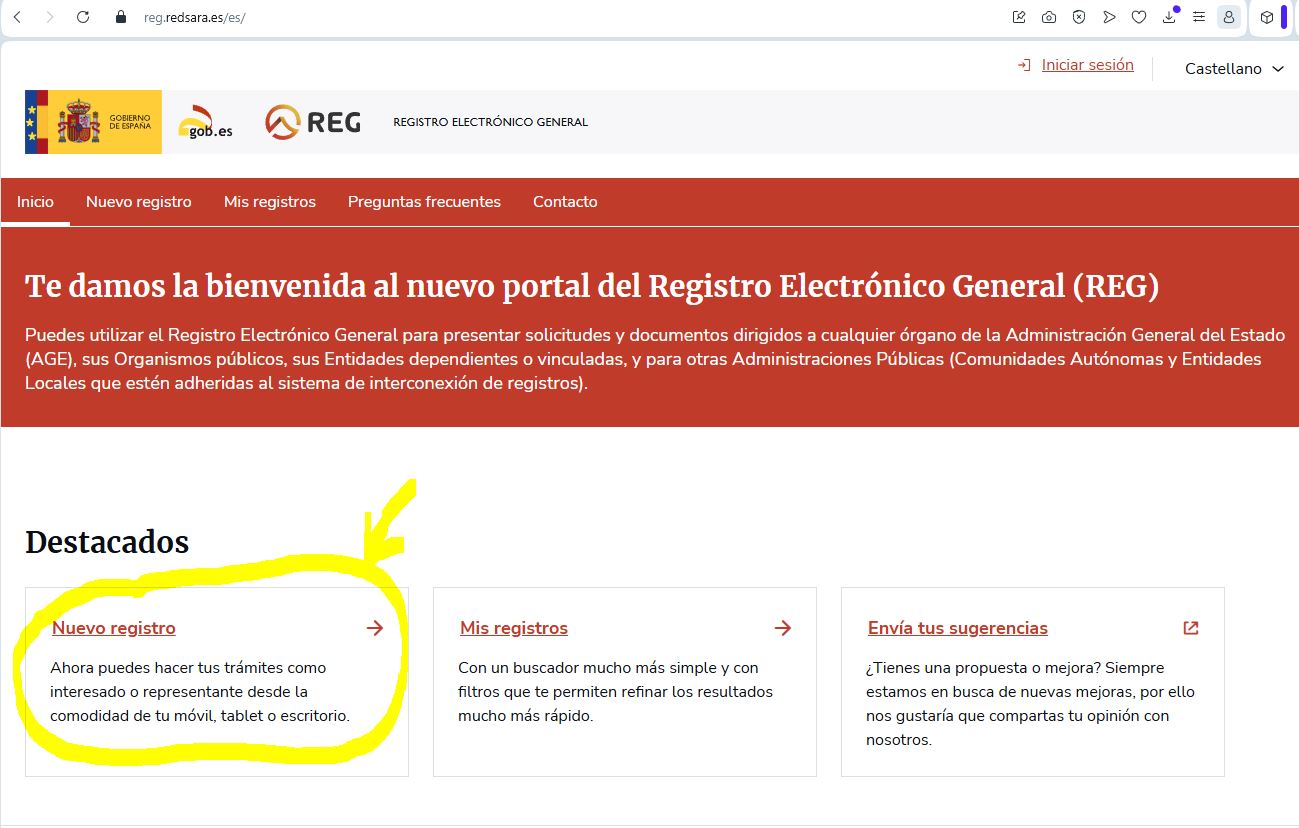
Task: Click external-link icon on Envía tus sugerencias
Action: coord(1190,628)
